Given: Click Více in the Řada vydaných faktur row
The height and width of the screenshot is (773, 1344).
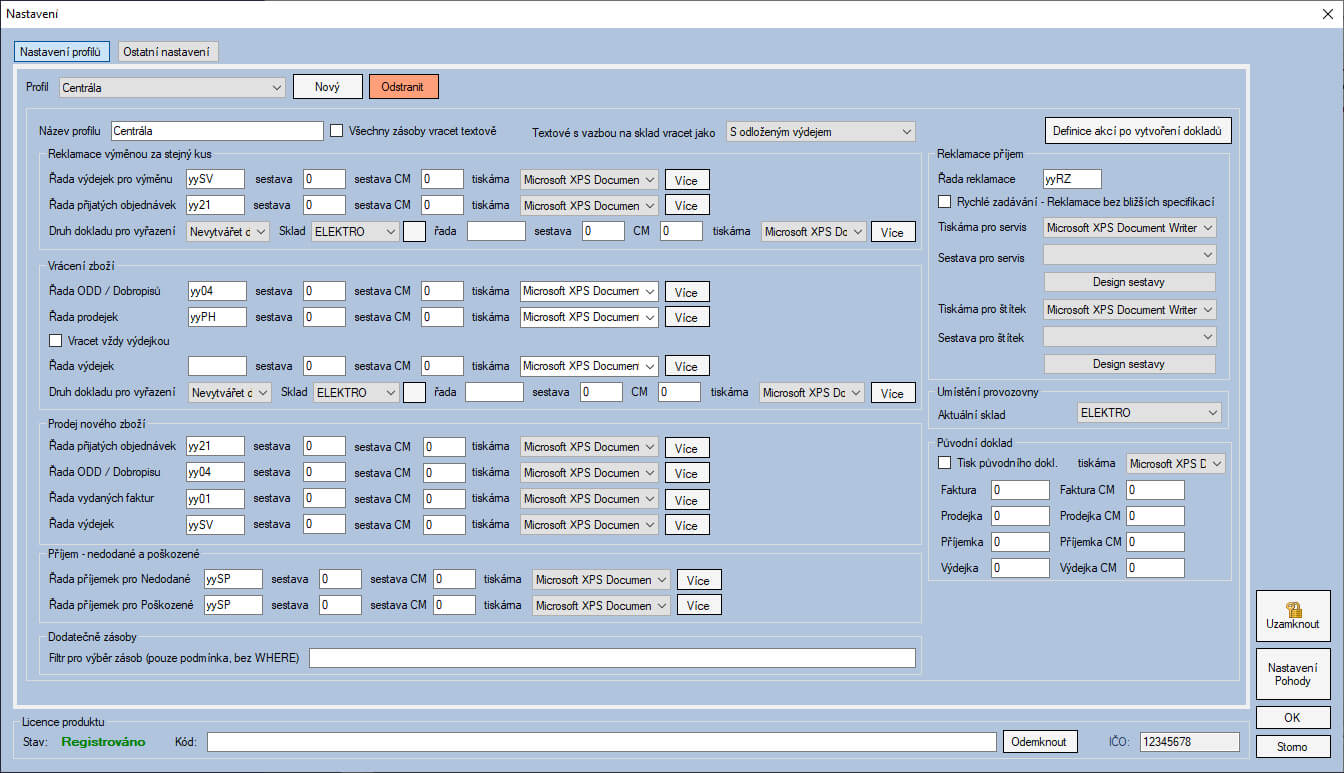Looking at the screenshot, I should tap(685, 499).
